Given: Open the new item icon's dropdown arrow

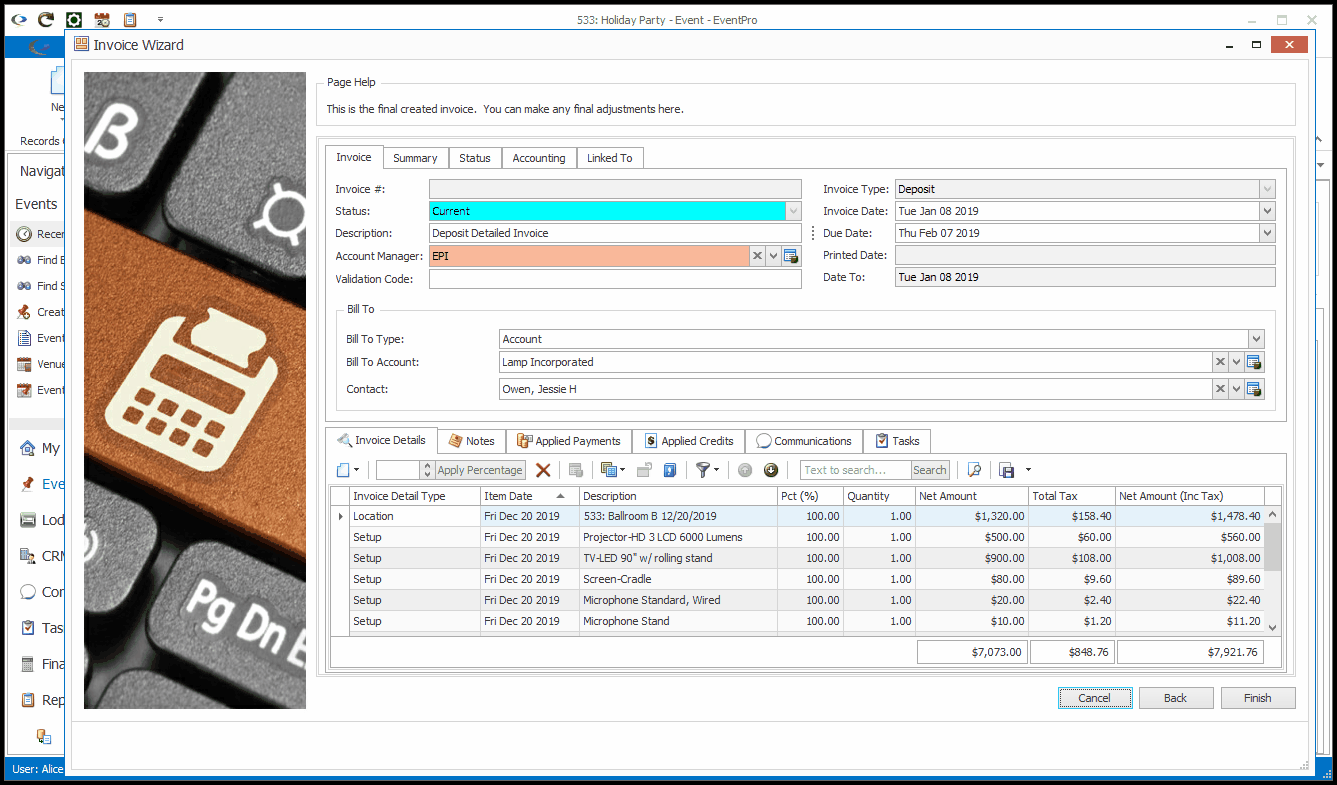Looking at the screenshot, I should point(357,470).
